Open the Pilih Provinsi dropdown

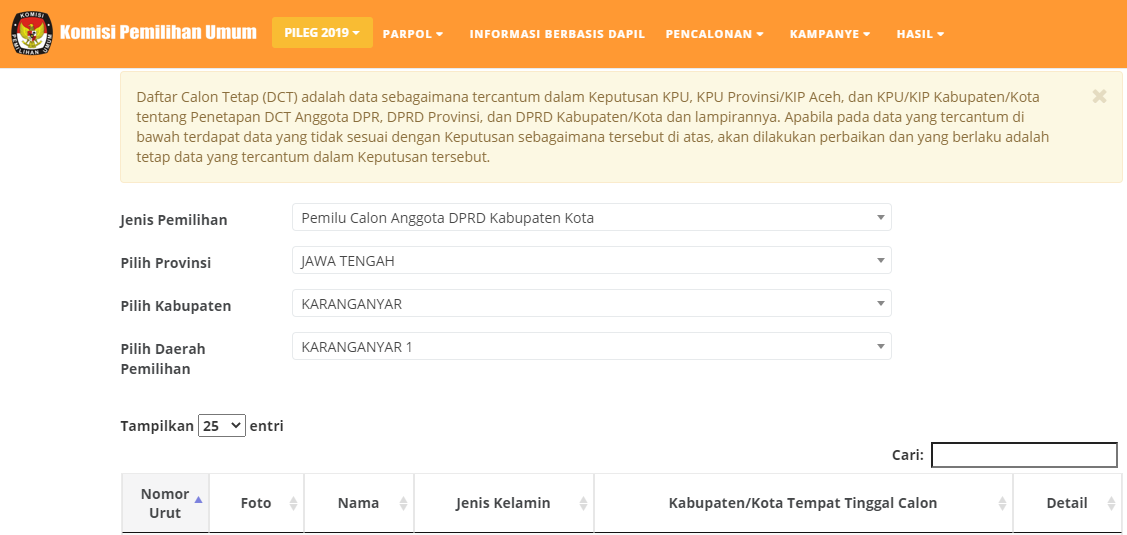point(591,261)
